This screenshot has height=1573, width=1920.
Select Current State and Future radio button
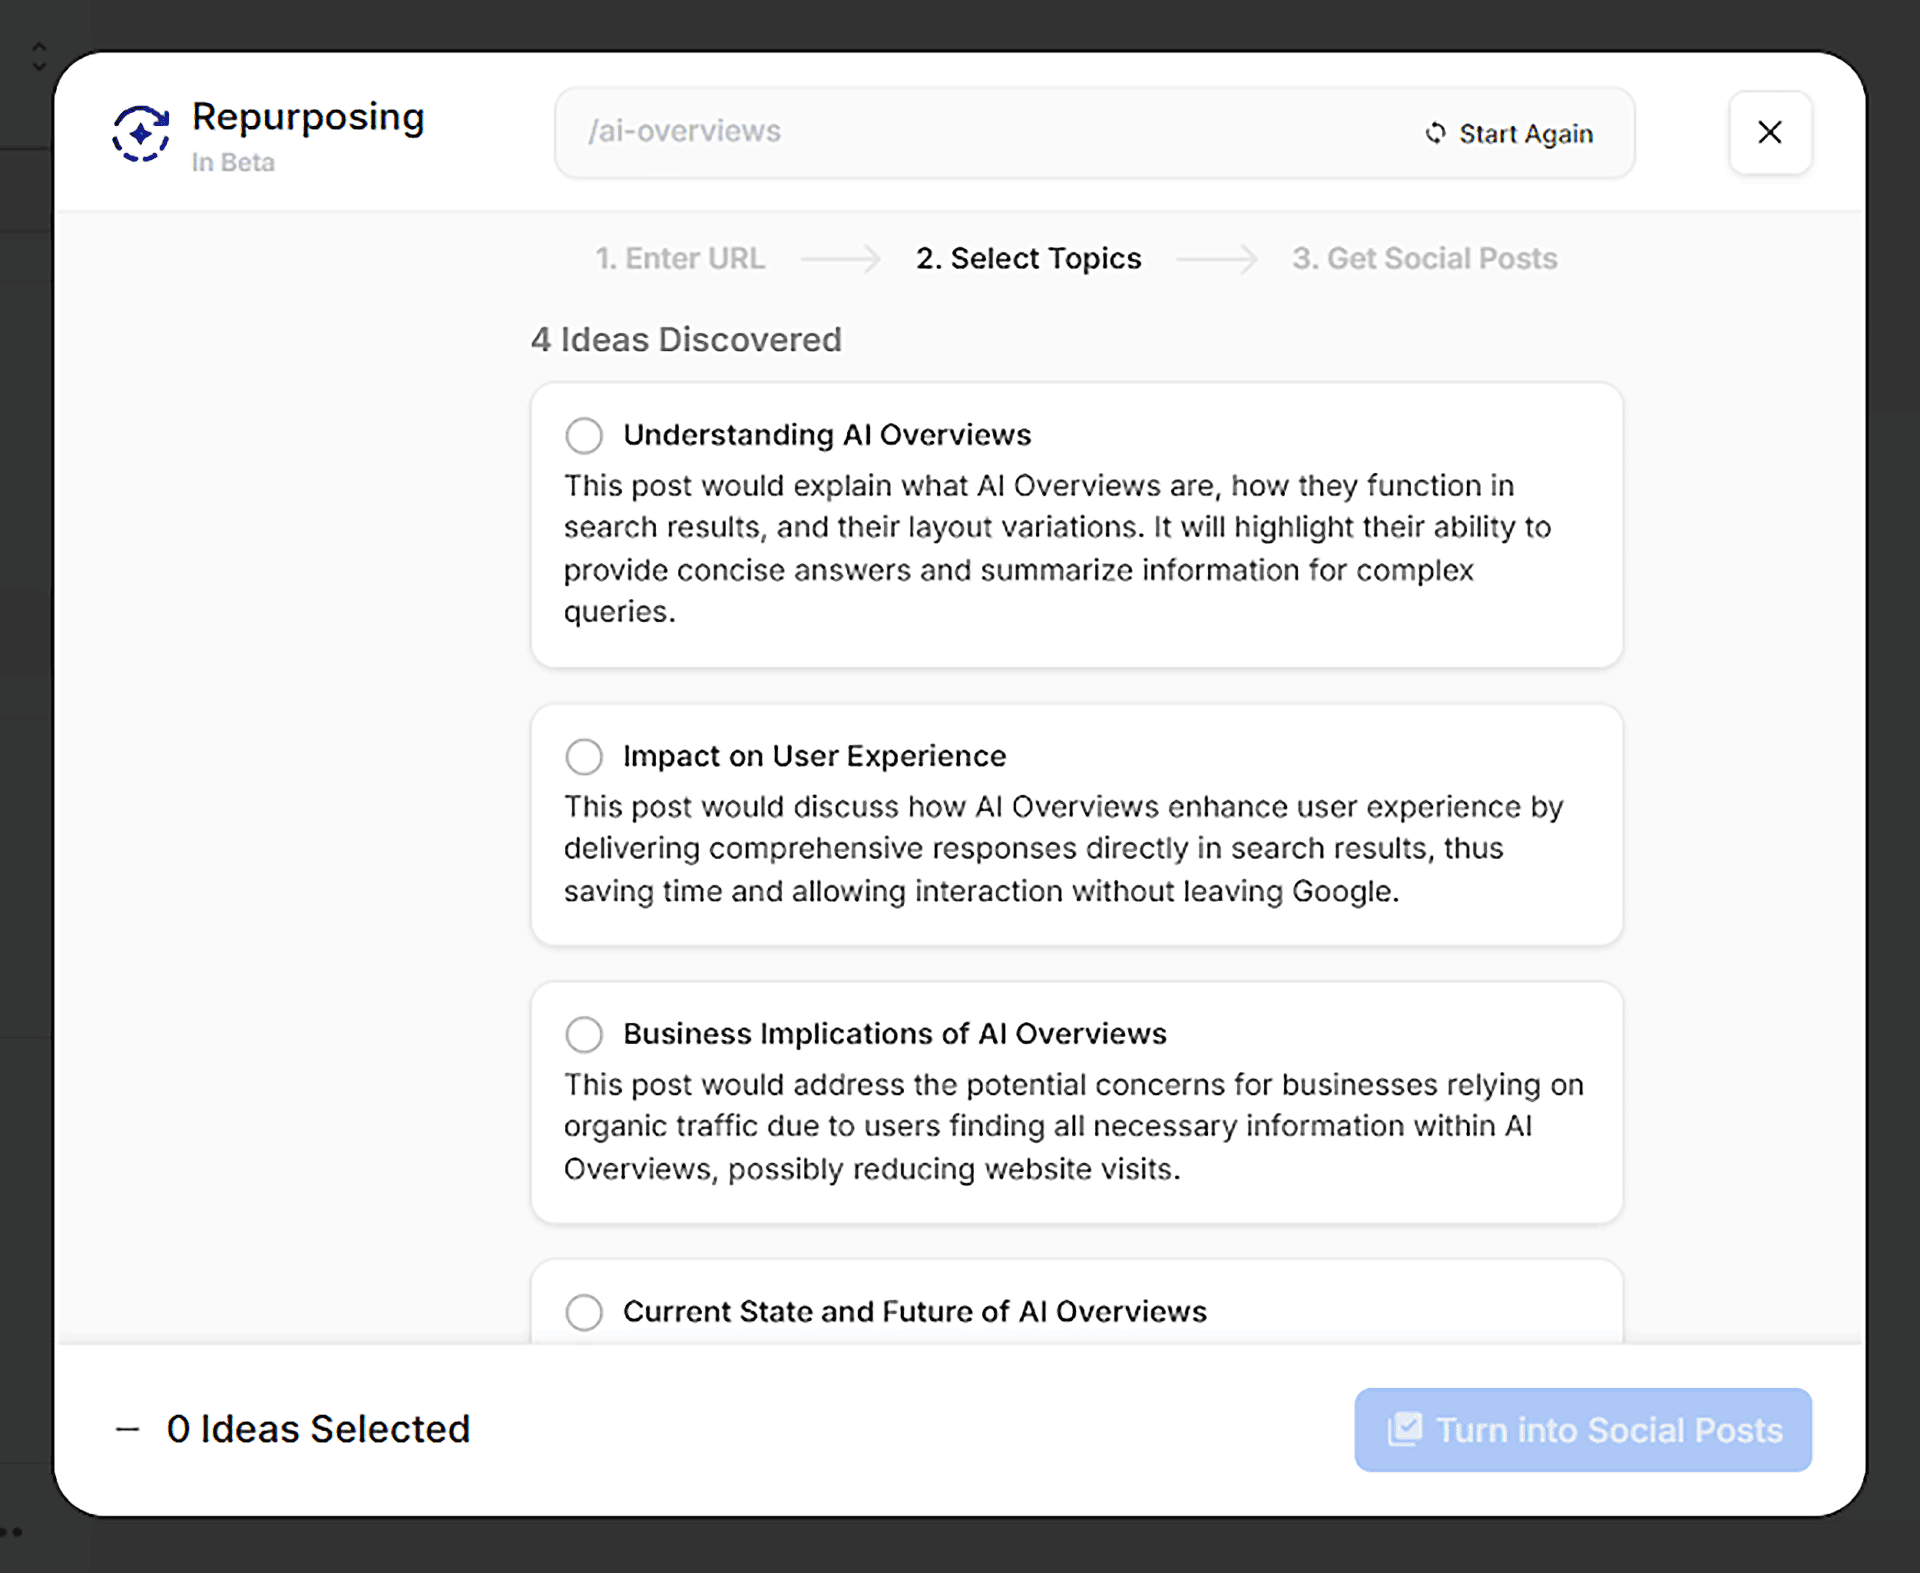point(584,1312)
